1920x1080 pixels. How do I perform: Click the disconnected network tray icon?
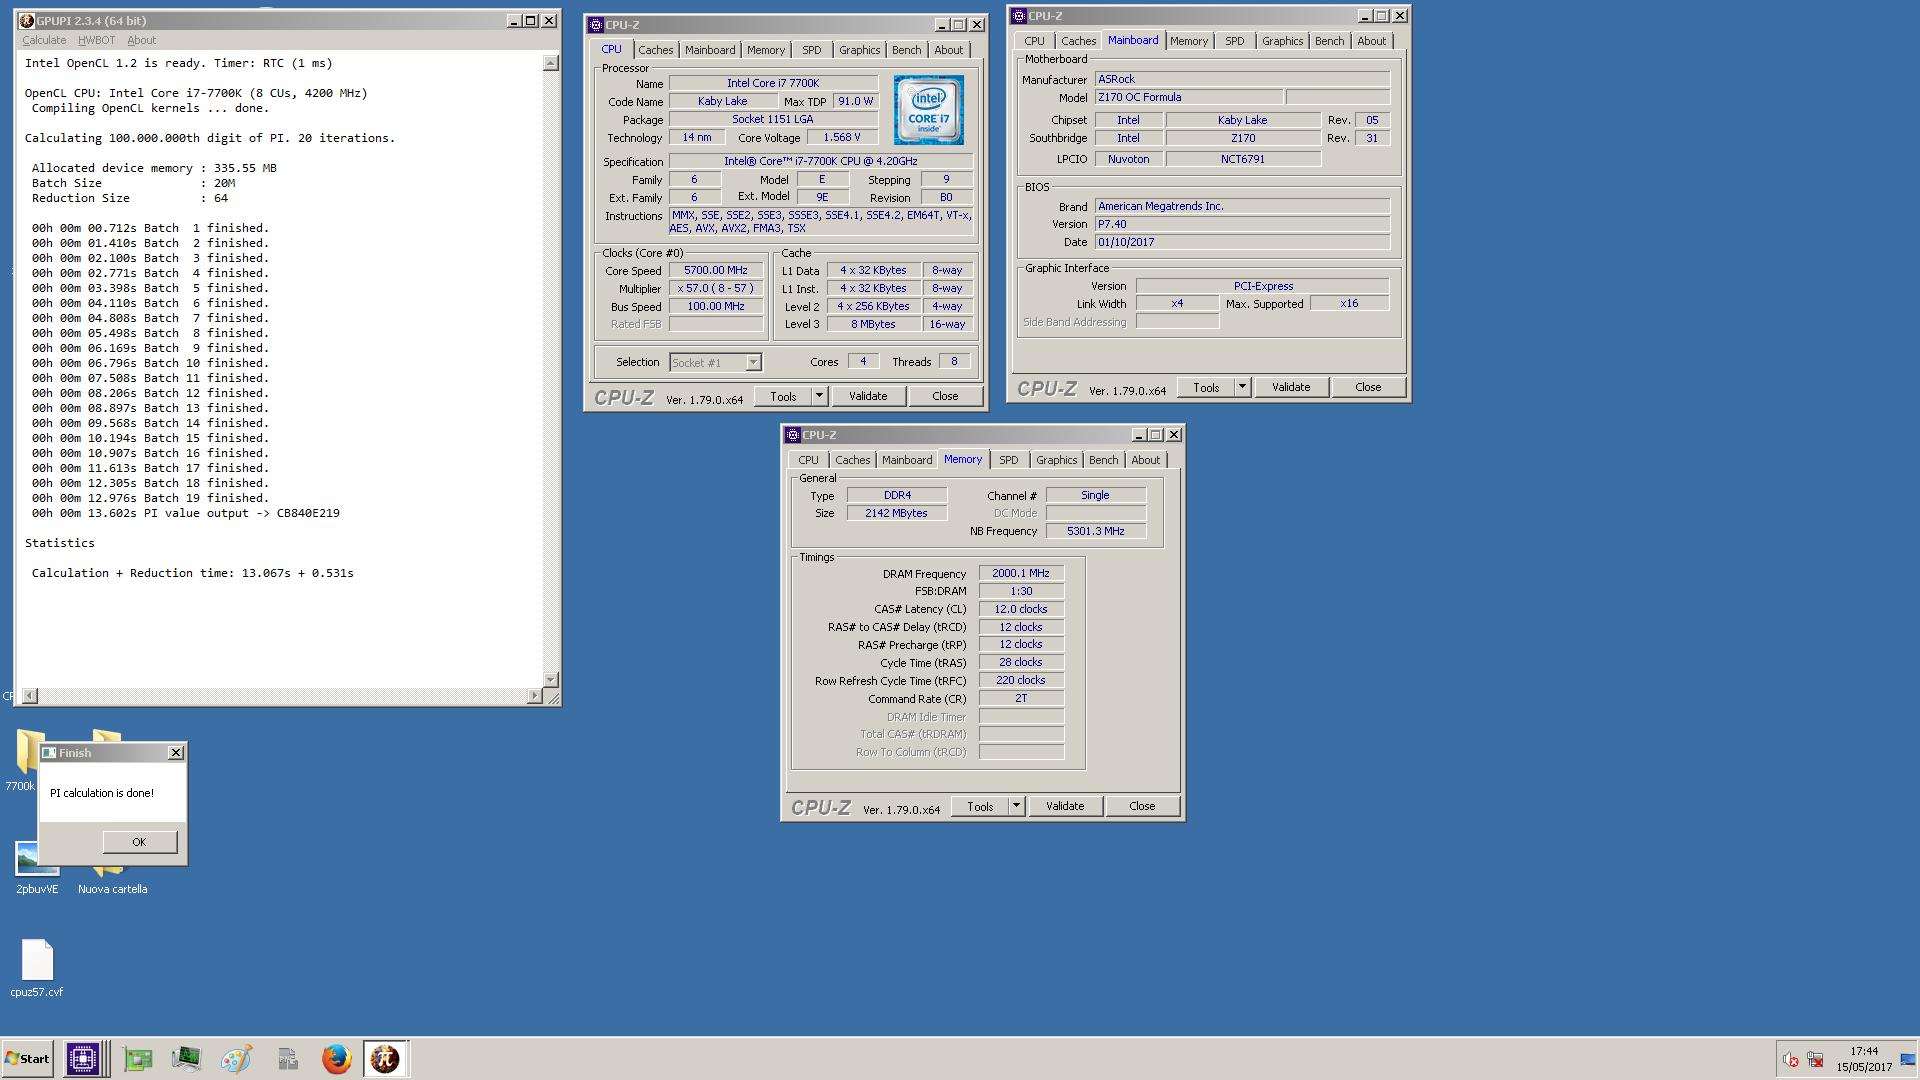[x=1815, y=1059]
